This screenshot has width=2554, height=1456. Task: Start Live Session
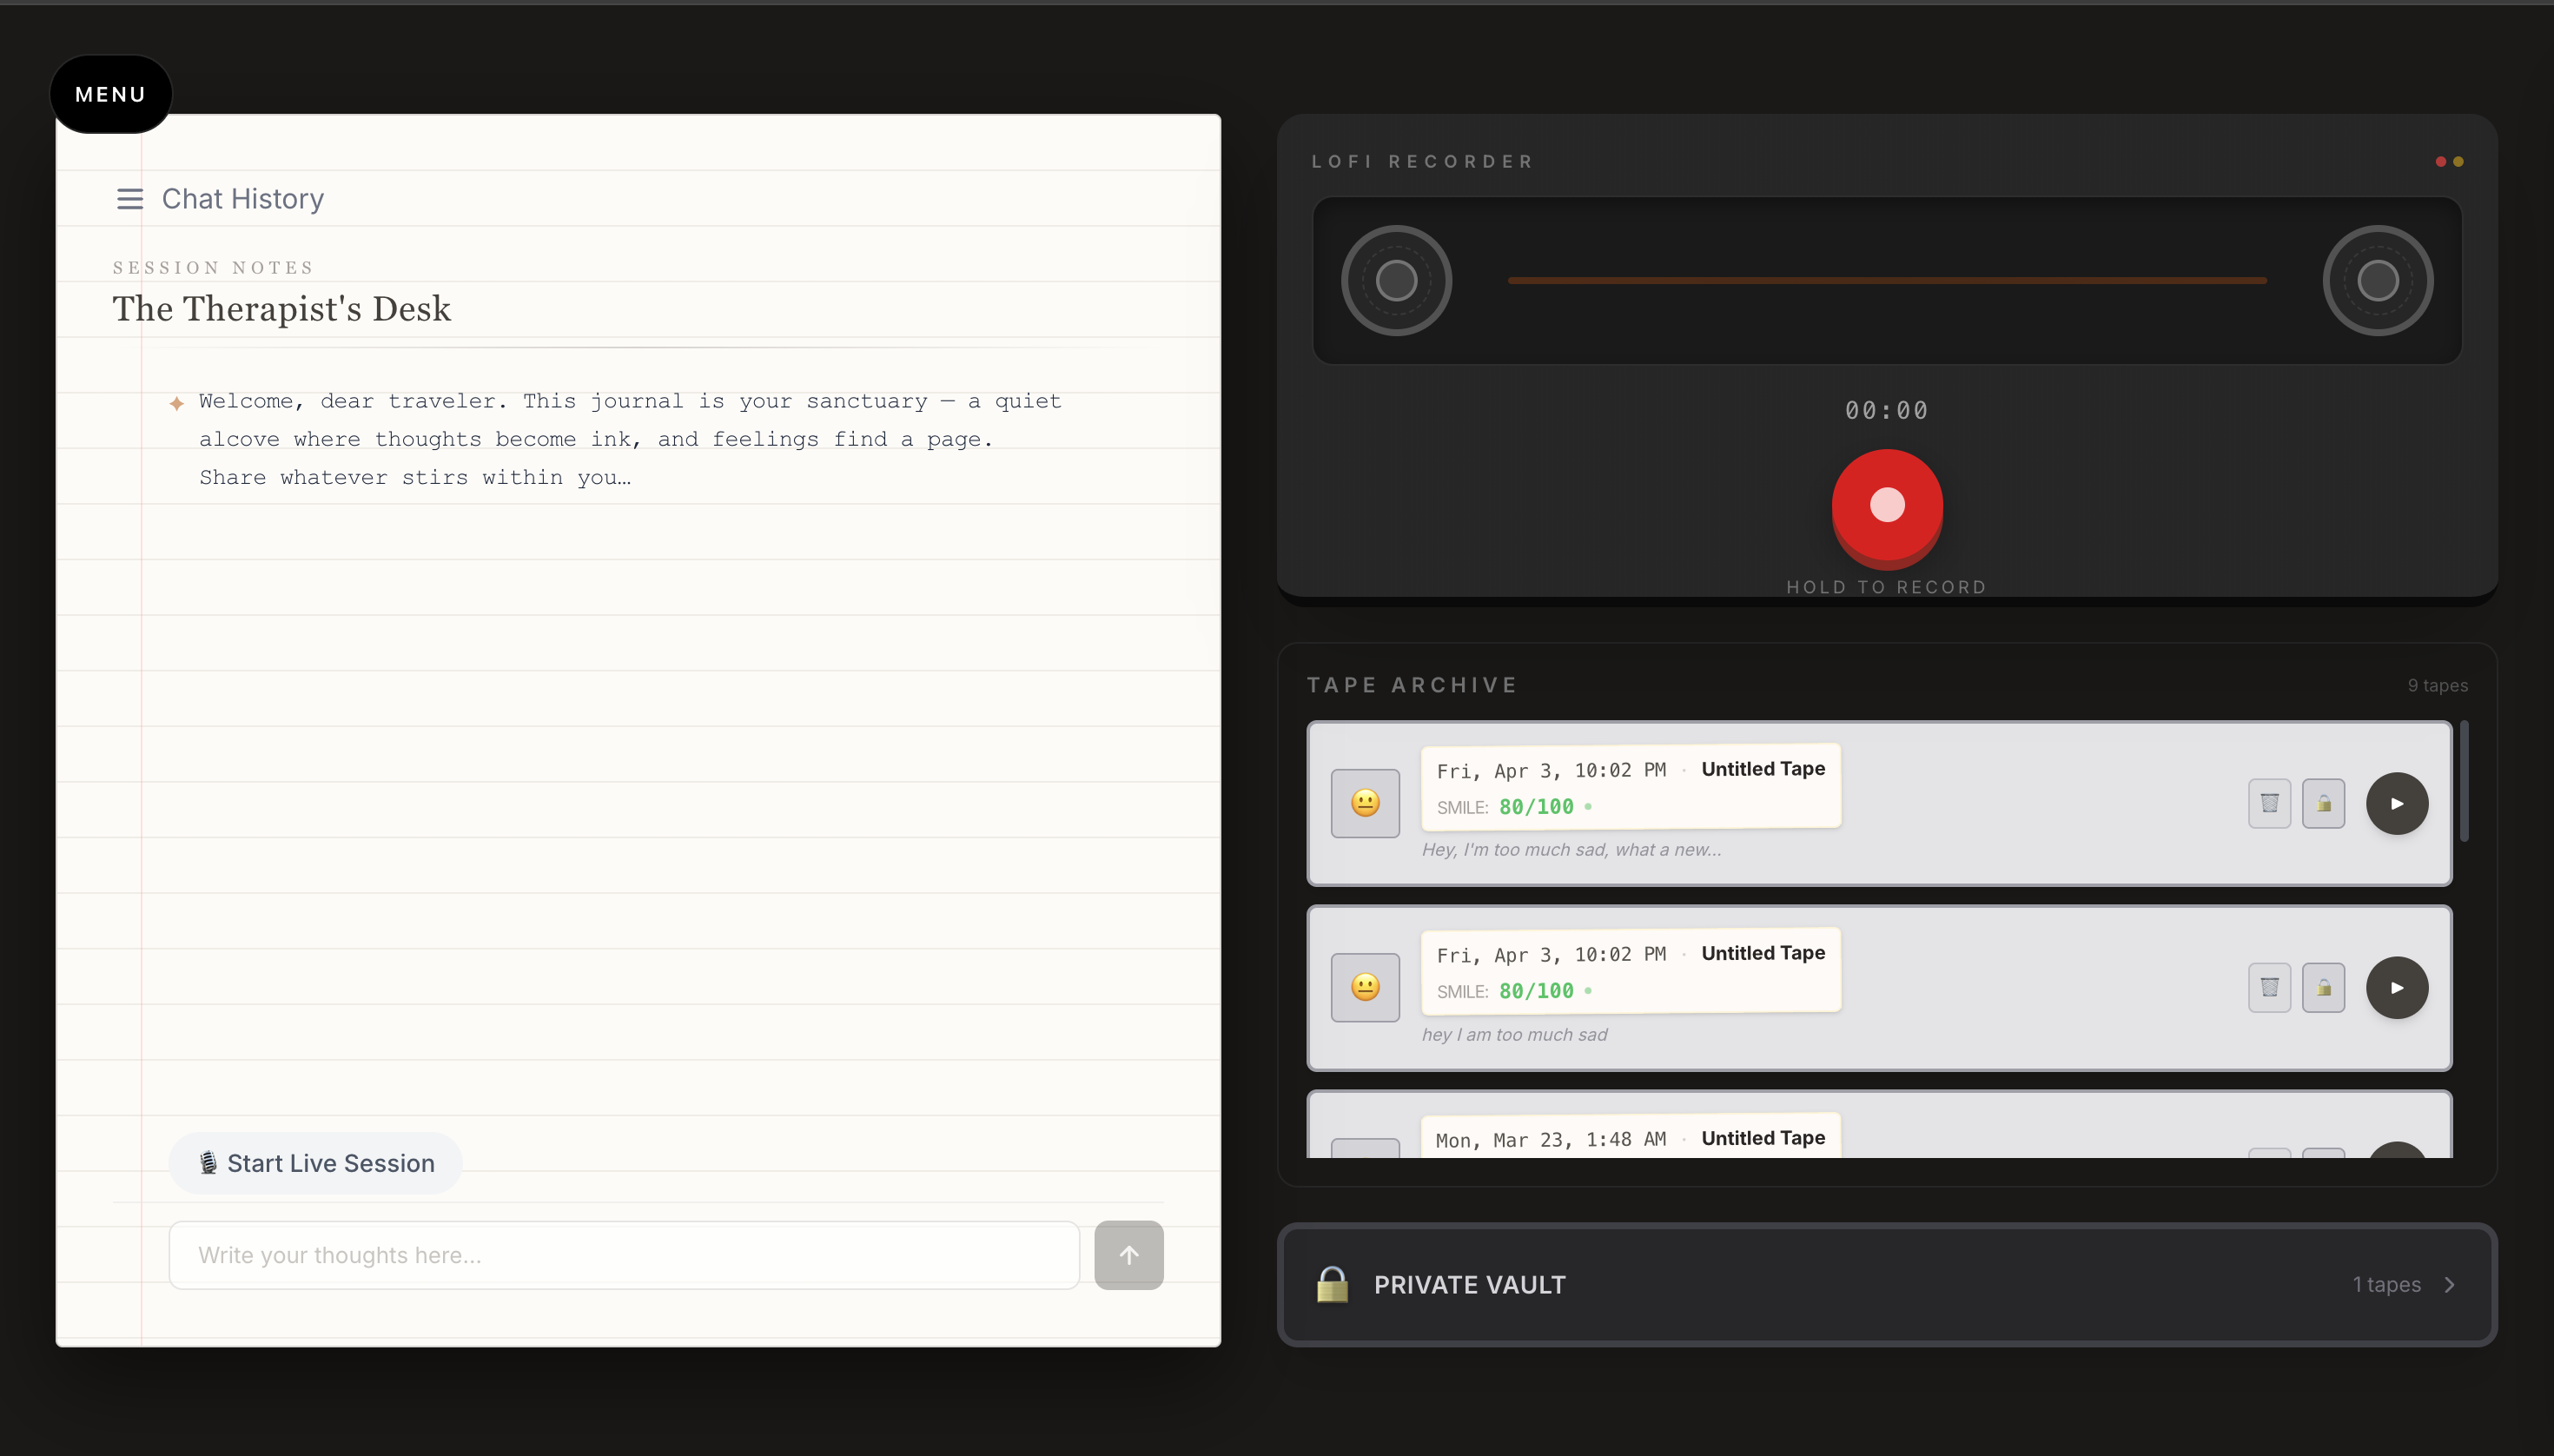[316, 1163]
